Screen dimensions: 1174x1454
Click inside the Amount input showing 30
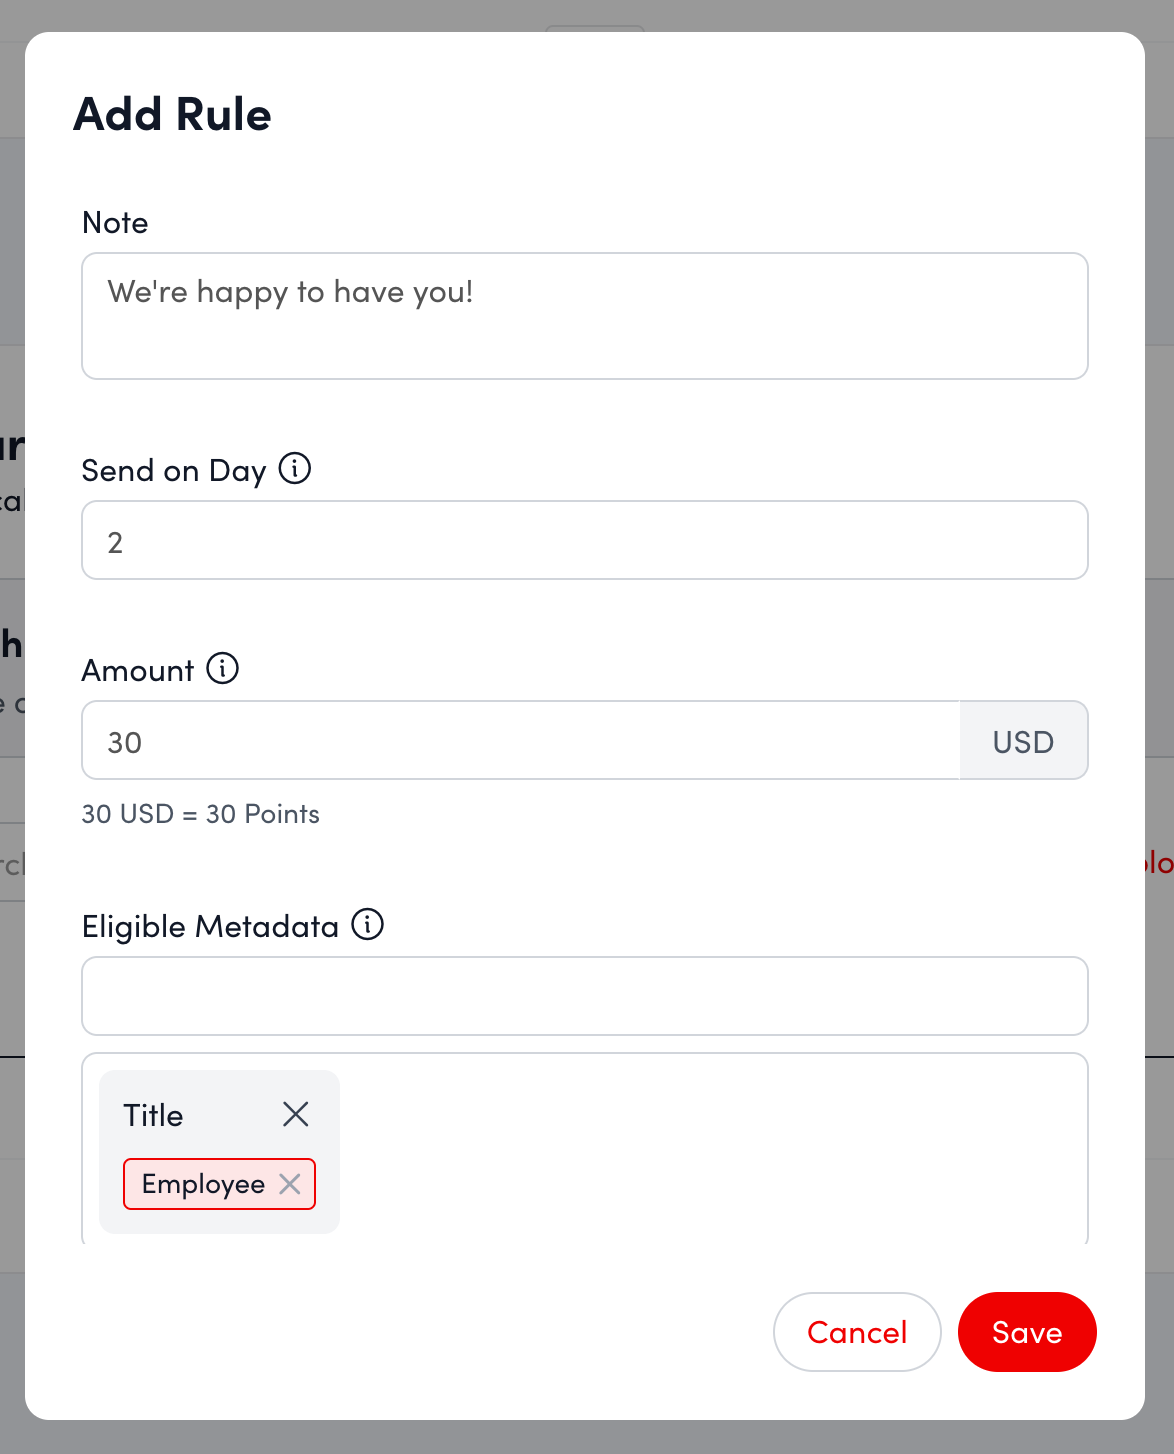click(520, 740)
